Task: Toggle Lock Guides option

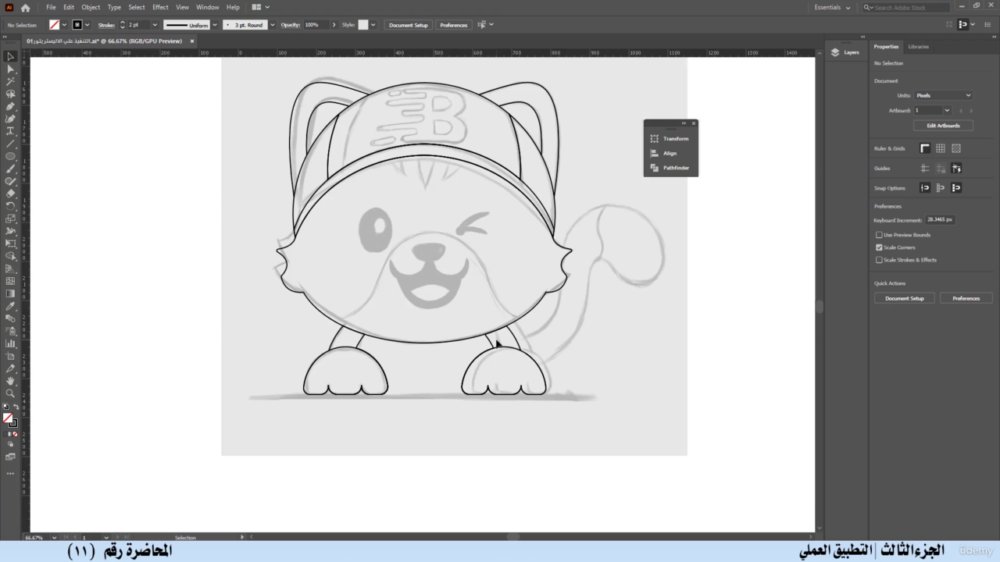Action: [941, 168]
